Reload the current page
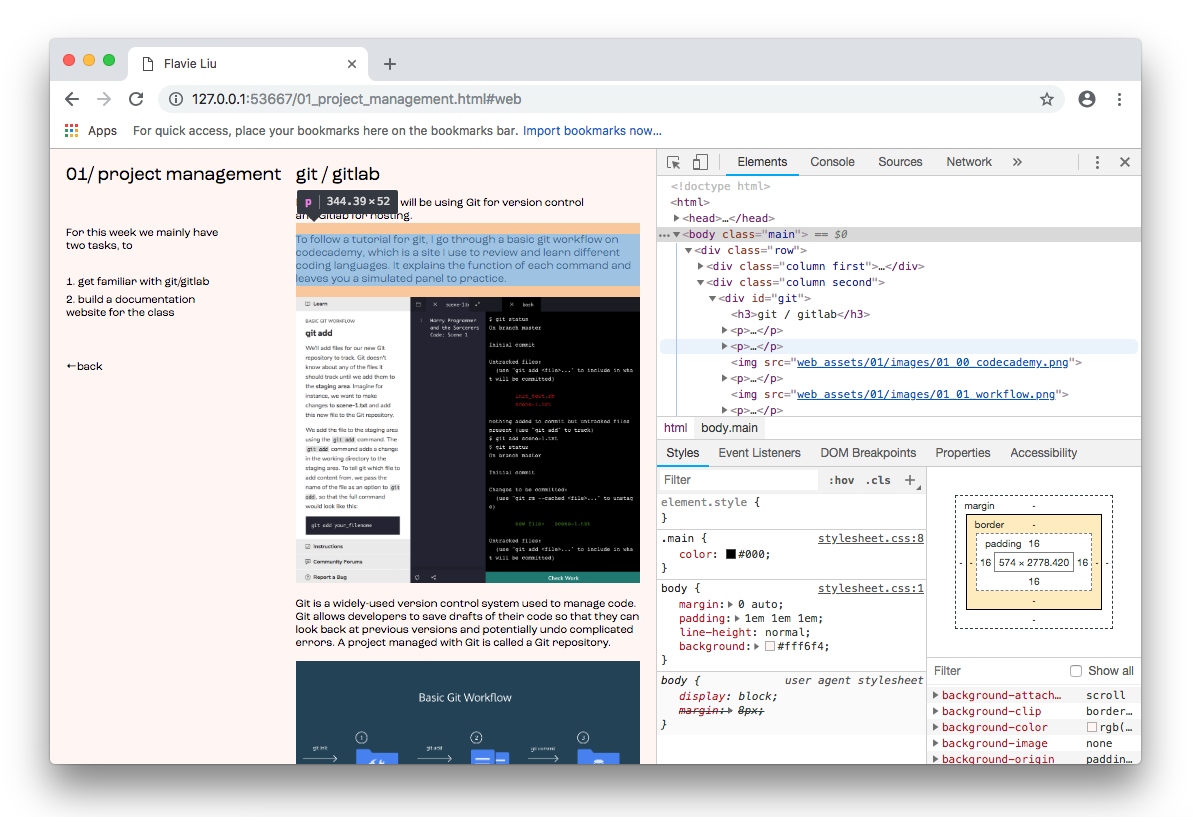This screenshot has width=1193, height=817. coord(136,99)
